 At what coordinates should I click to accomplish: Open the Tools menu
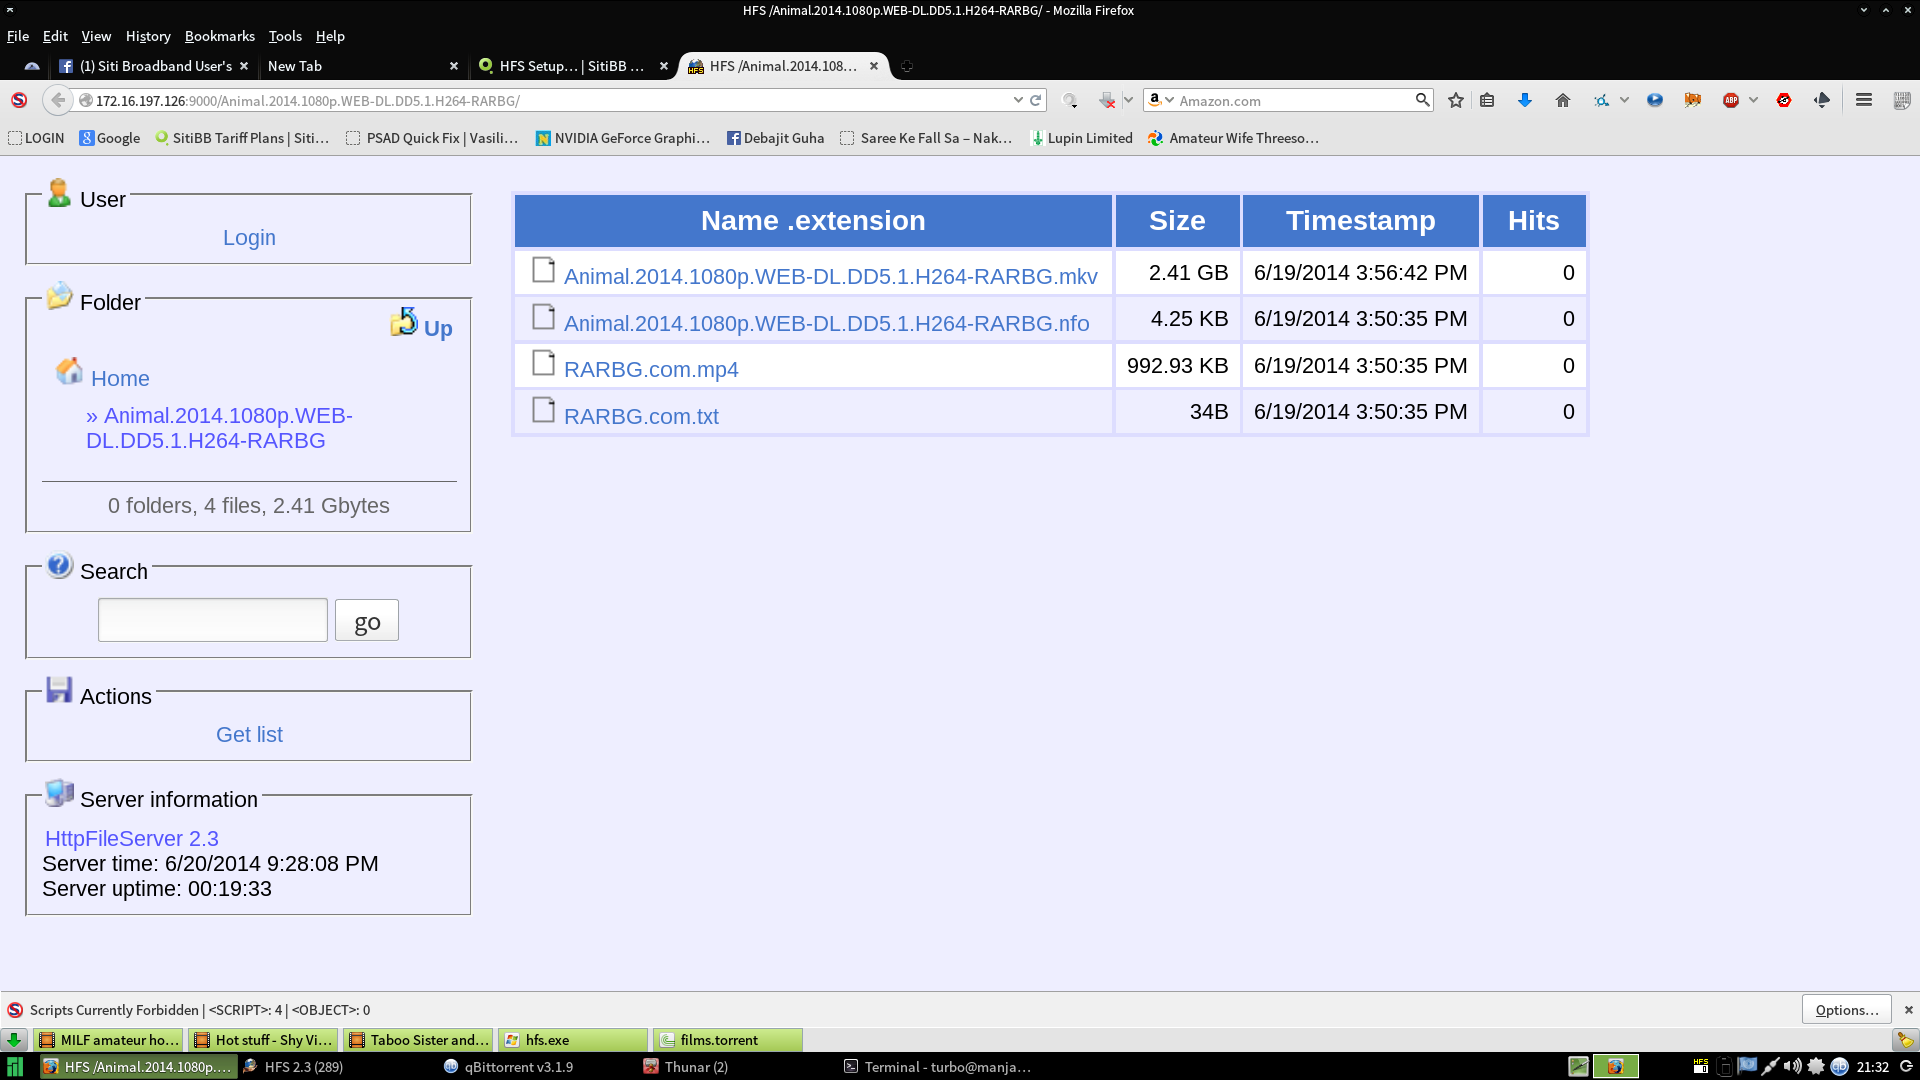pyautogui.click(x=285, y=36)
